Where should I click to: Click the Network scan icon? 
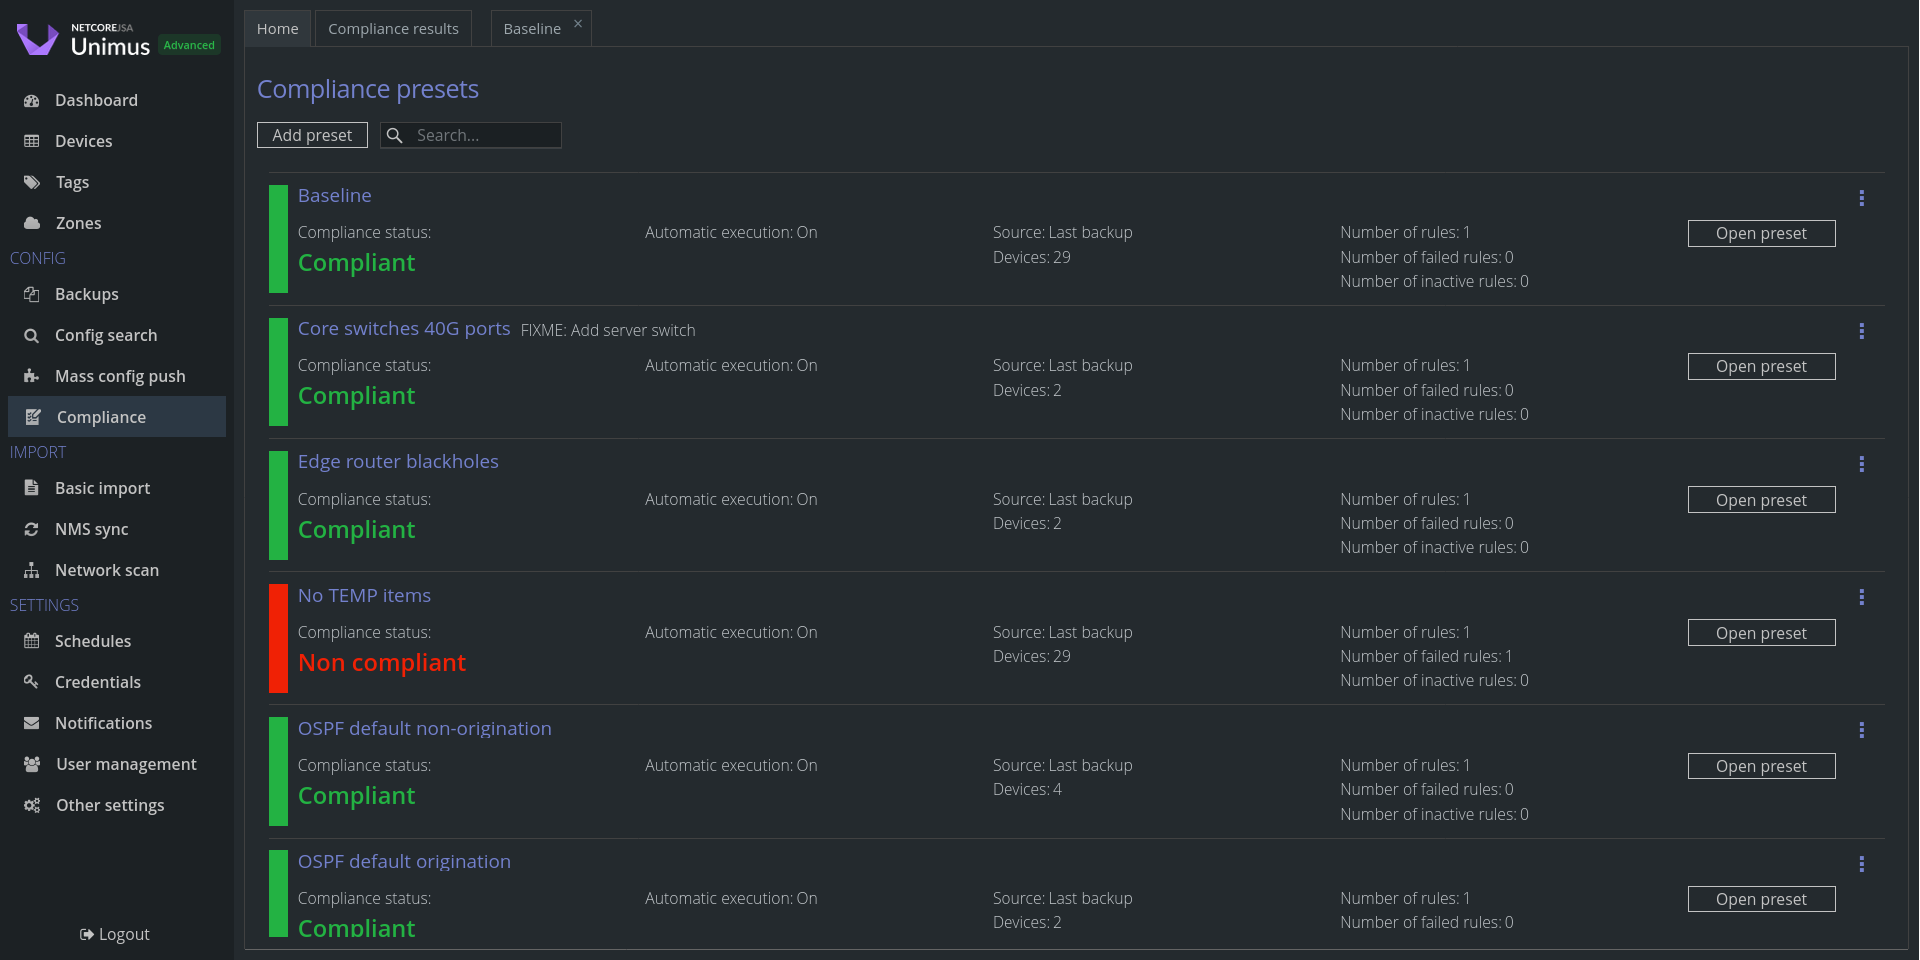pos(32,570)
